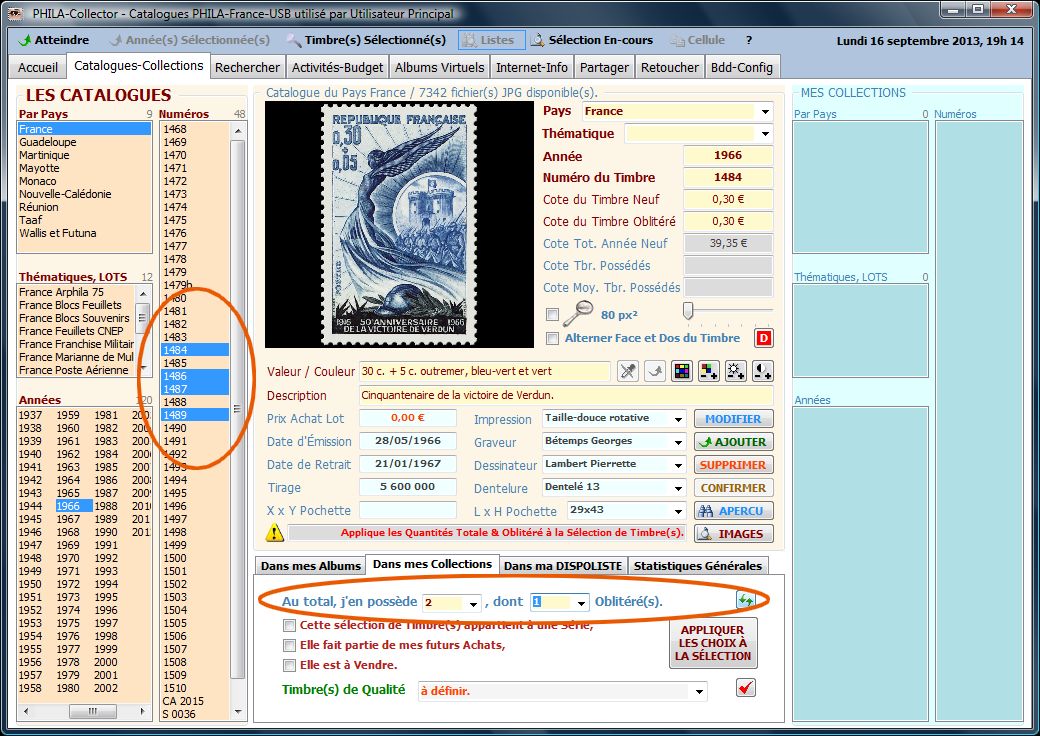This screenshot has height=736, width=1040.
Task: Switch to the Accueil tab
Action: coord(38,68)
